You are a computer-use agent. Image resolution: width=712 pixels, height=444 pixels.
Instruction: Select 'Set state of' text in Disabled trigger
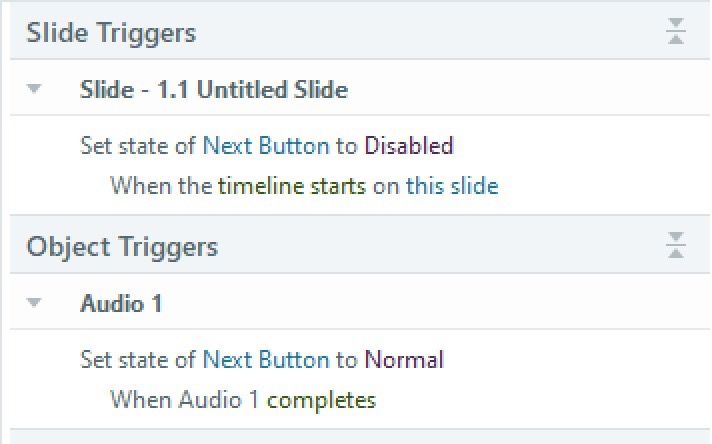(139, 145)
